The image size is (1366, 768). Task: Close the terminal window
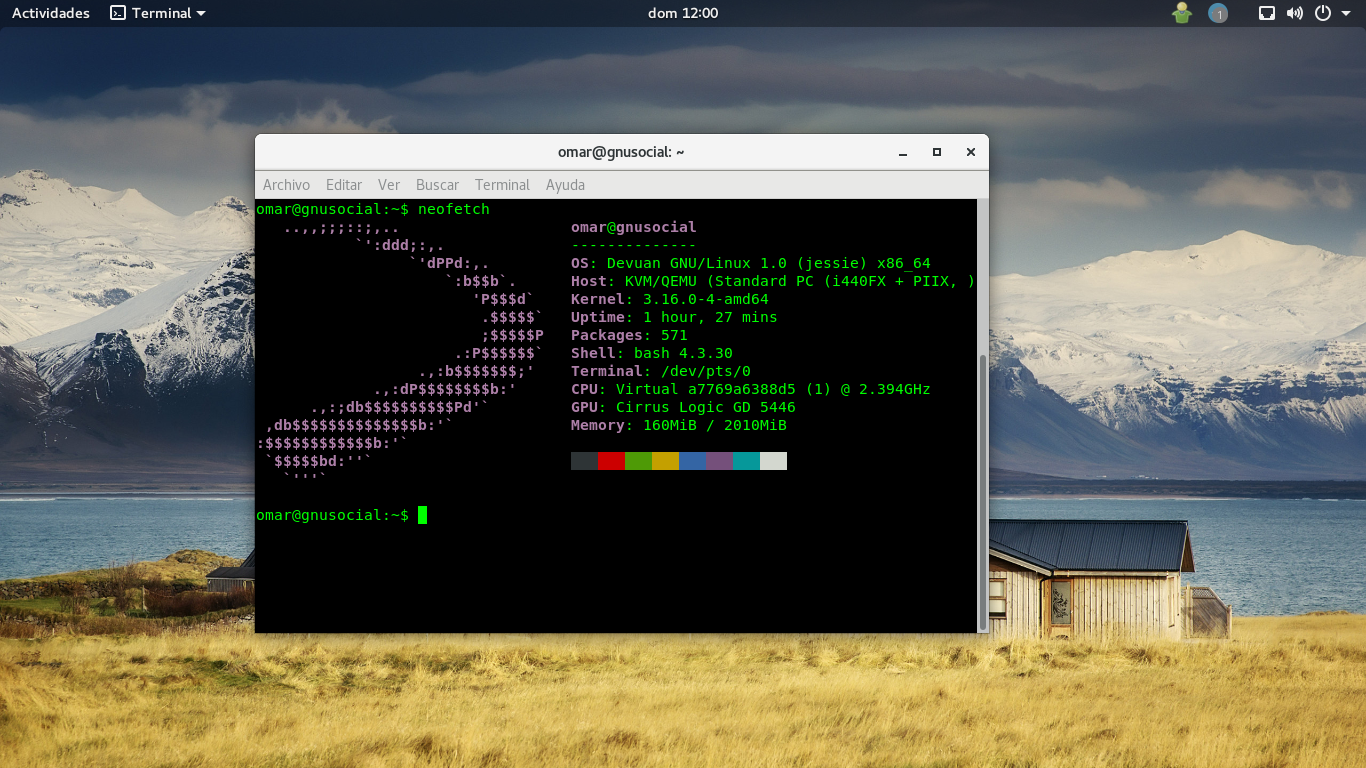click(970, 153)
